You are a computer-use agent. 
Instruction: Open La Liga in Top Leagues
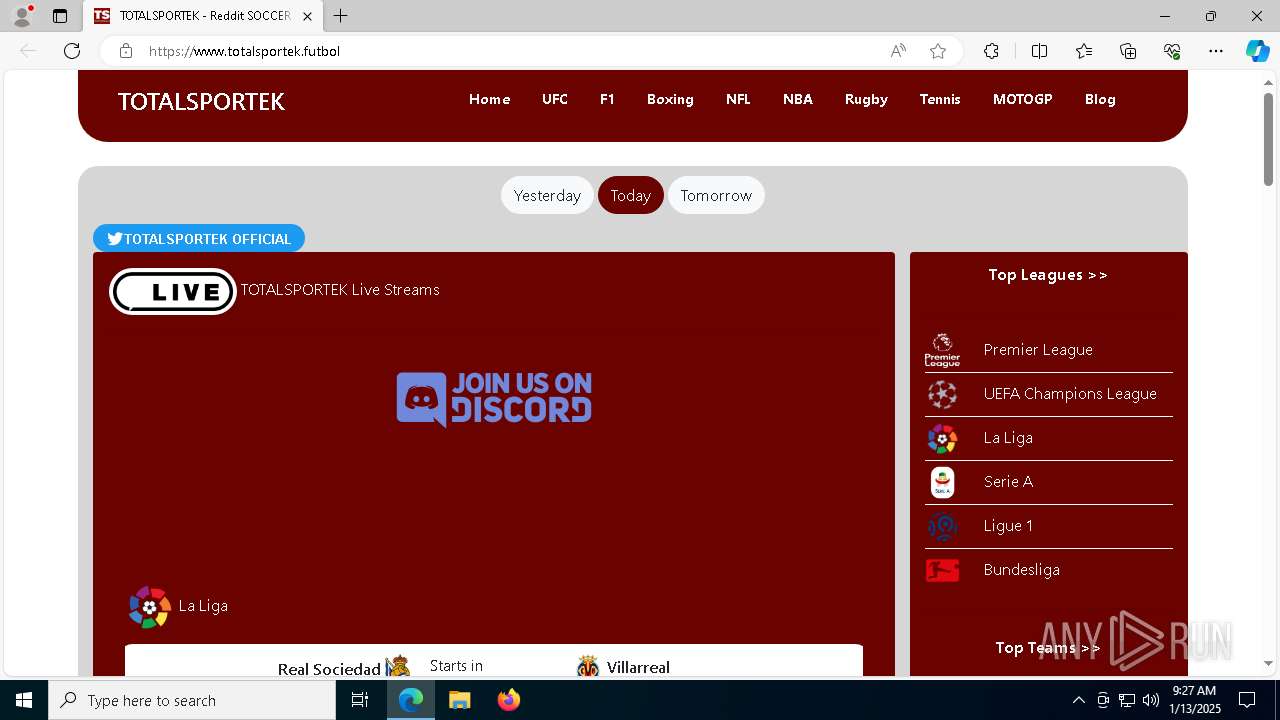[1008, 438]
